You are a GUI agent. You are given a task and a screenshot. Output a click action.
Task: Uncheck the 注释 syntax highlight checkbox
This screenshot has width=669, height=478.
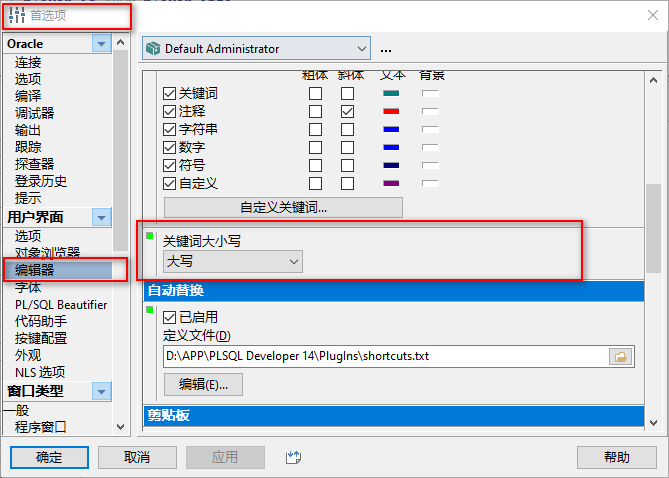pos(169,111)
